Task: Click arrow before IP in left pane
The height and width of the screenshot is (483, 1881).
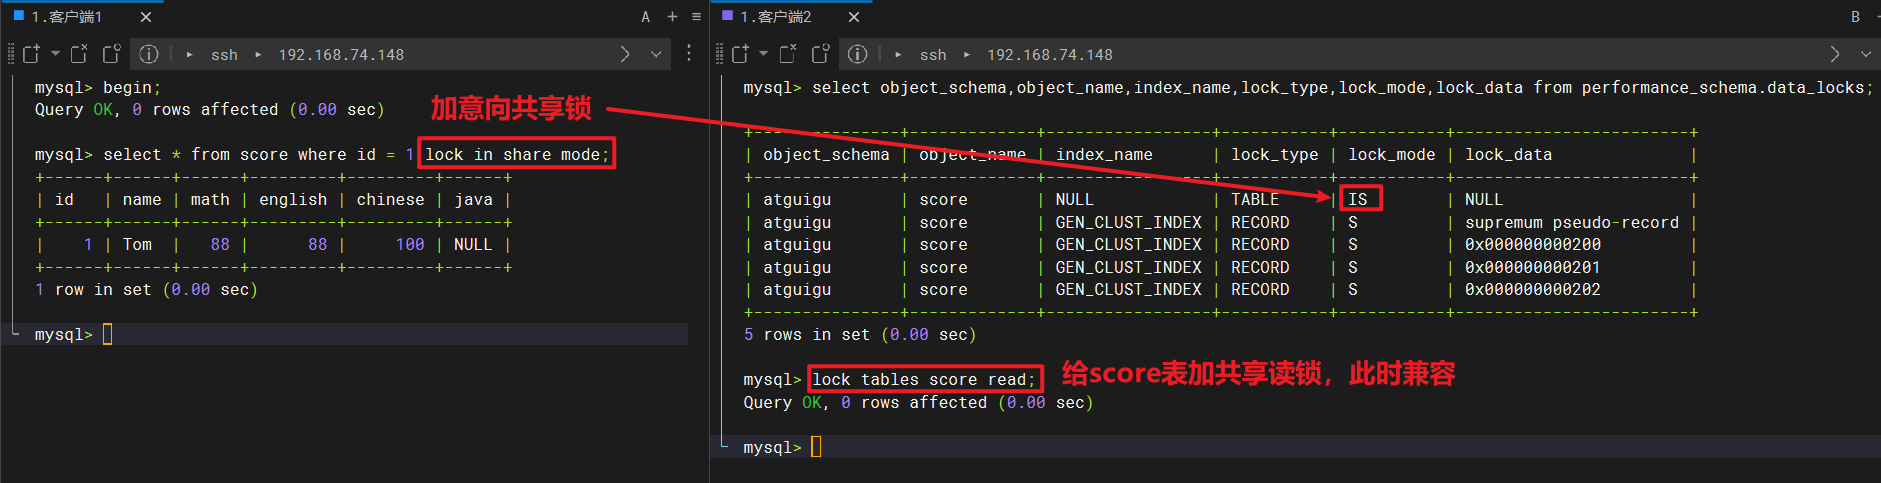Action: tap(258, 55)
